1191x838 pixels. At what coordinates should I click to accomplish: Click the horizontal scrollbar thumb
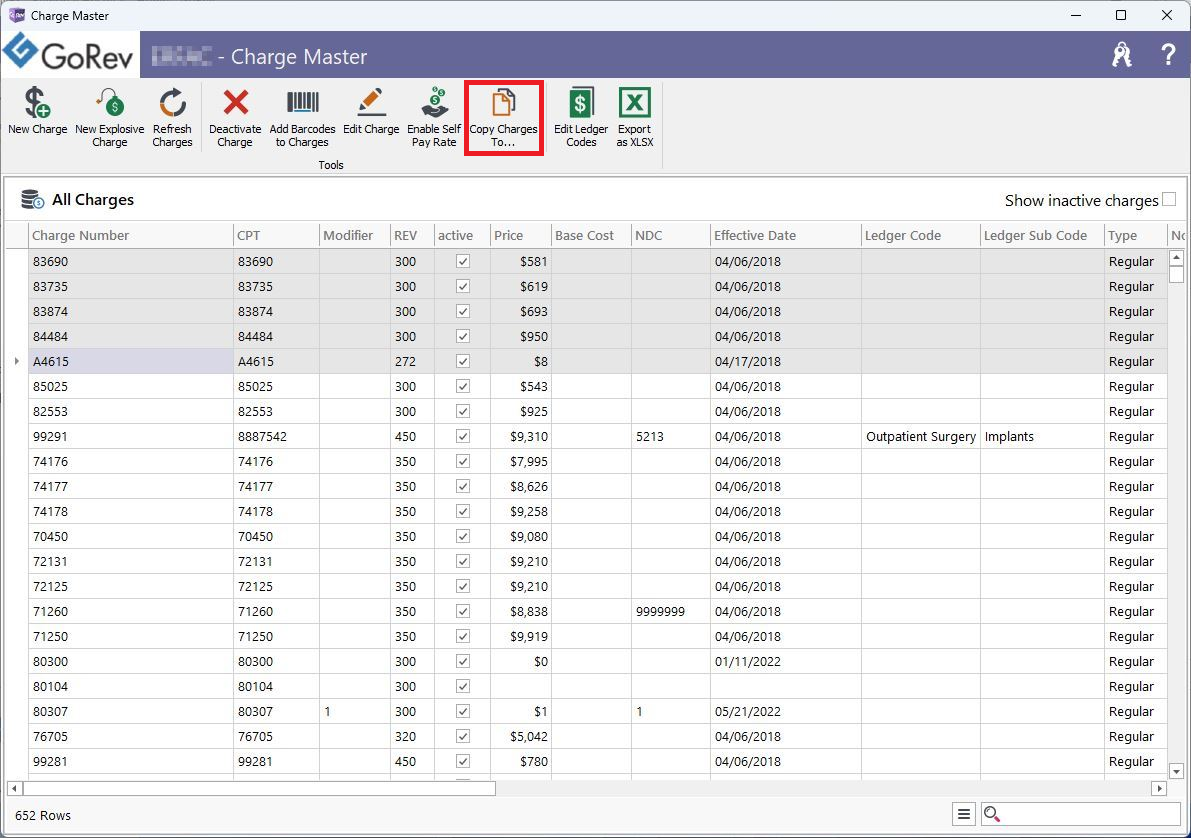[x=259, y=789]
